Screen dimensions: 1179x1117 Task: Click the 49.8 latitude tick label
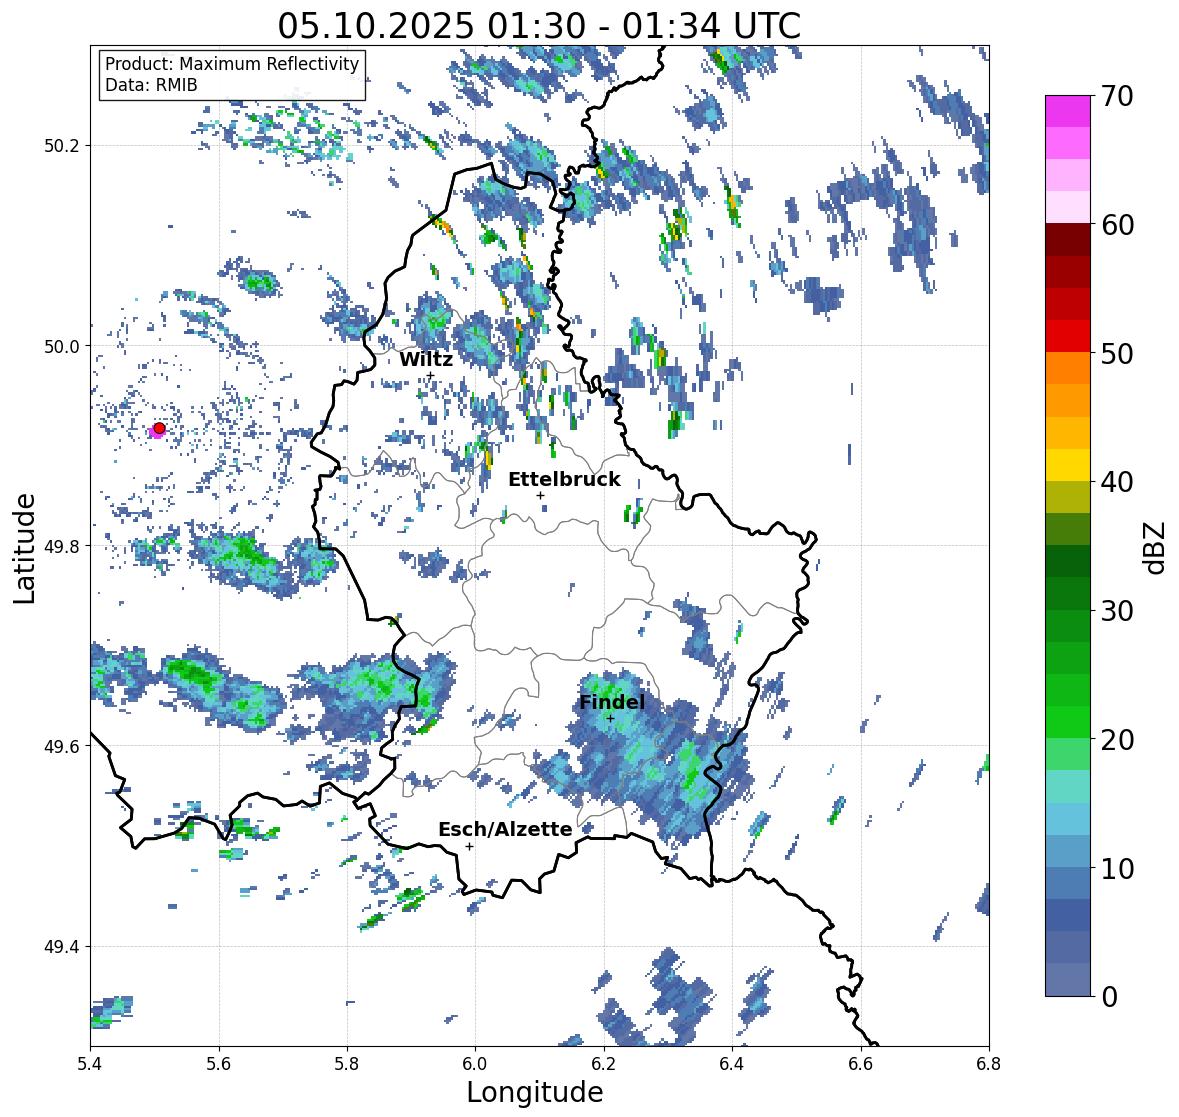(x=62, y=546)
